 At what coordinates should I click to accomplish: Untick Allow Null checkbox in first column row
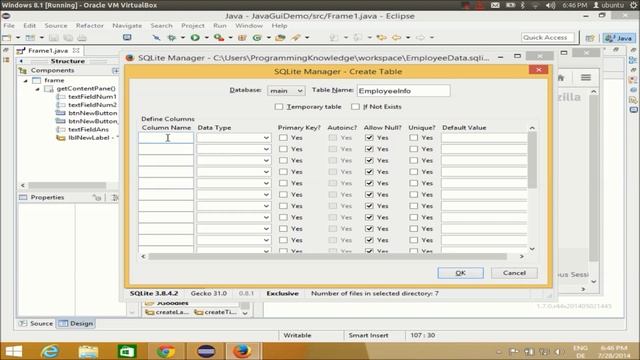coord(369,138)
